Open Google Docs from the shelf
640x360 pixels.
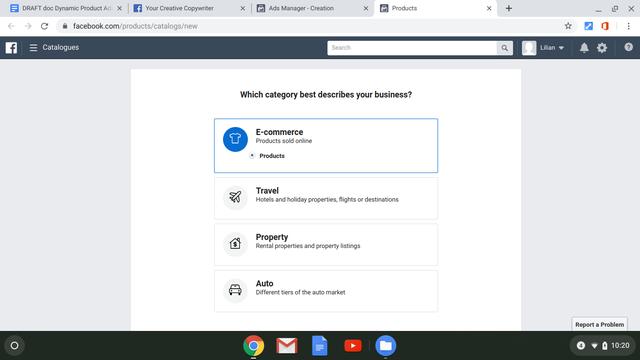click(x=320, y=346)
